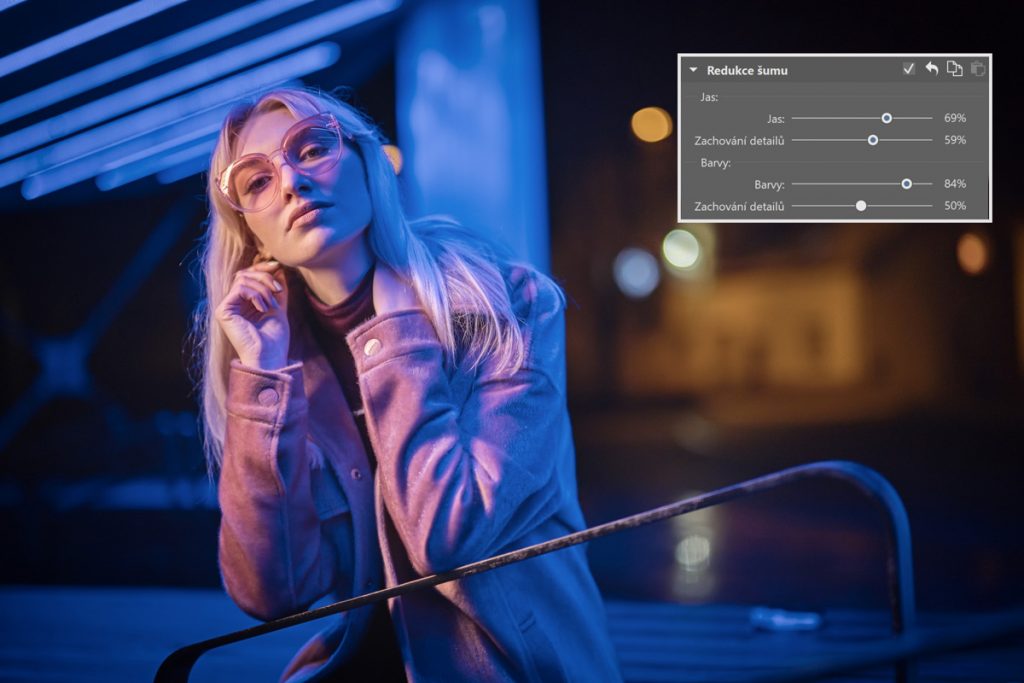1024x683 pixels.
Task: Disable the Redukce šumu checkbox
Action: coord(908,69)
